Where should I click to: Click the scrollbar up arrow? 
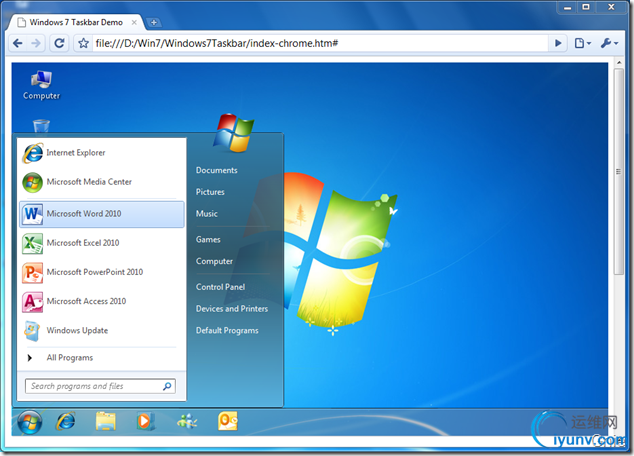(619, 63)
